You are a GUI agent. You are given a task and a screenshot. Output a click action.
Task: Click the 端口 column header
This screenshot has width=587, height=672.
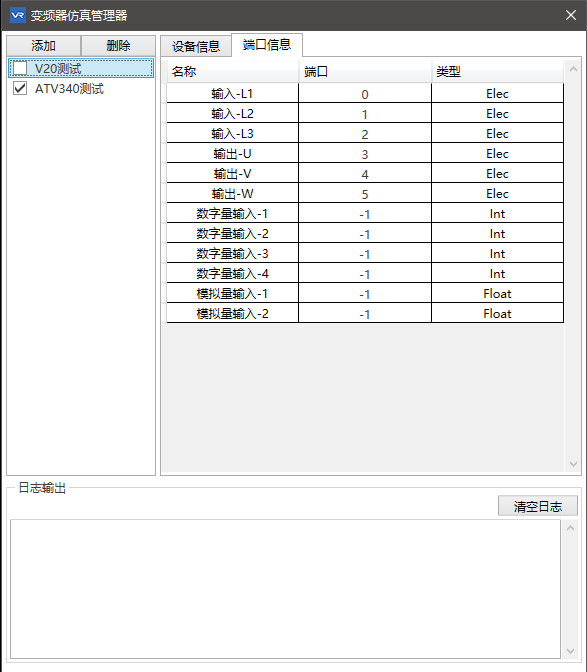coord(365,71)
